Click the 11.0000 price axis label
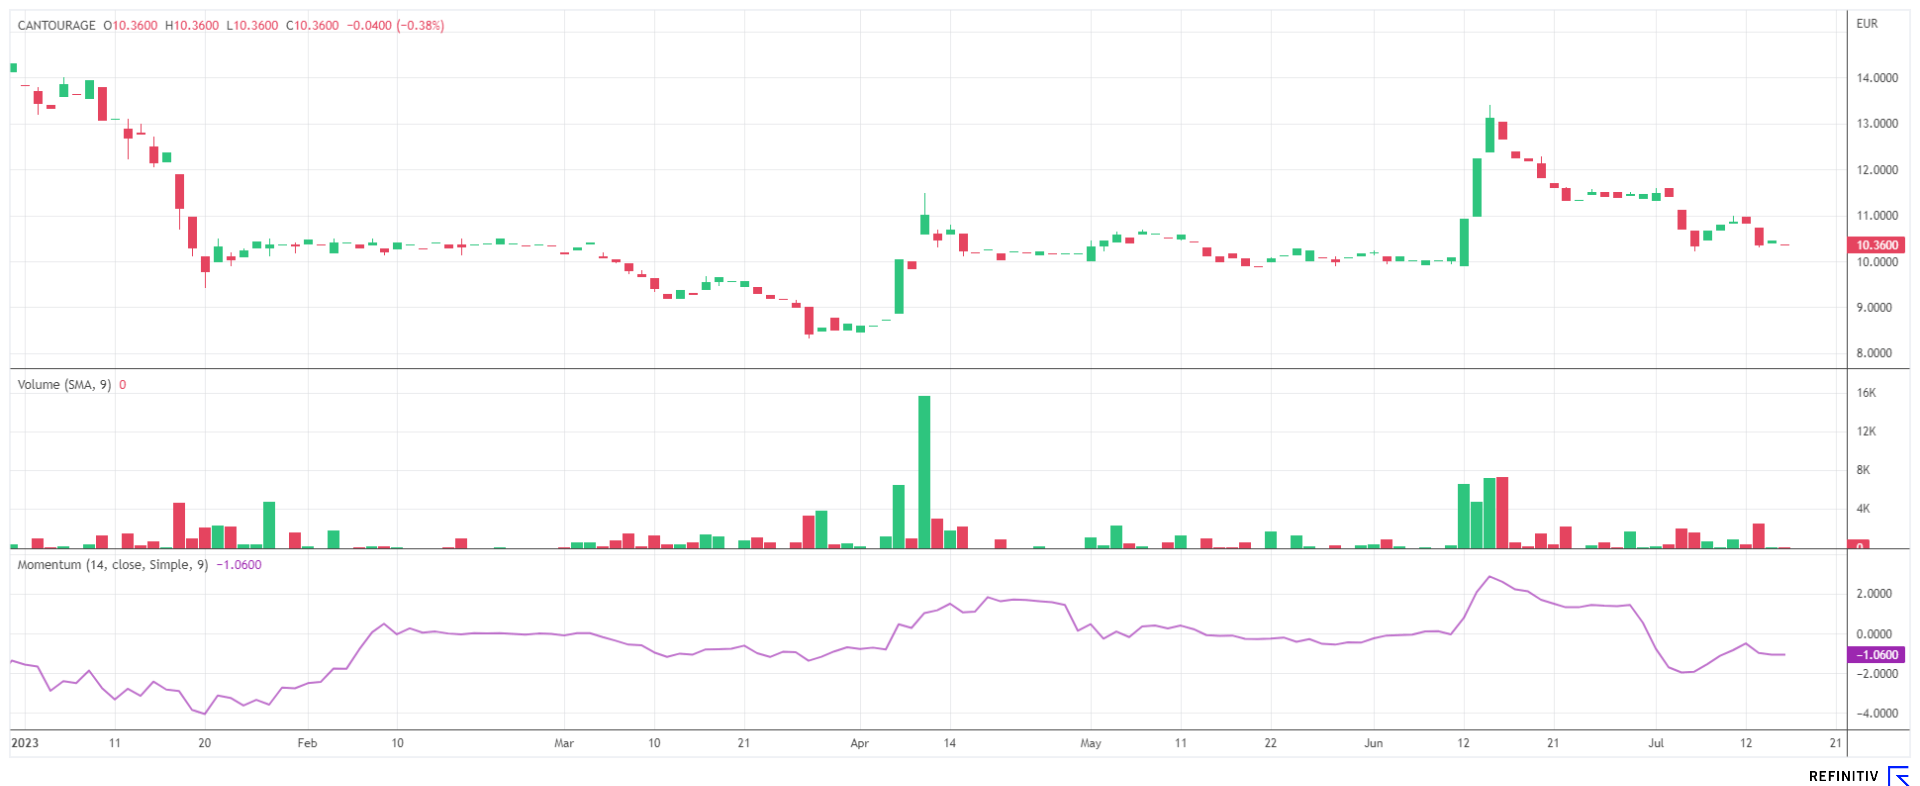The image size is (1920, 786). pos(1877,215)
